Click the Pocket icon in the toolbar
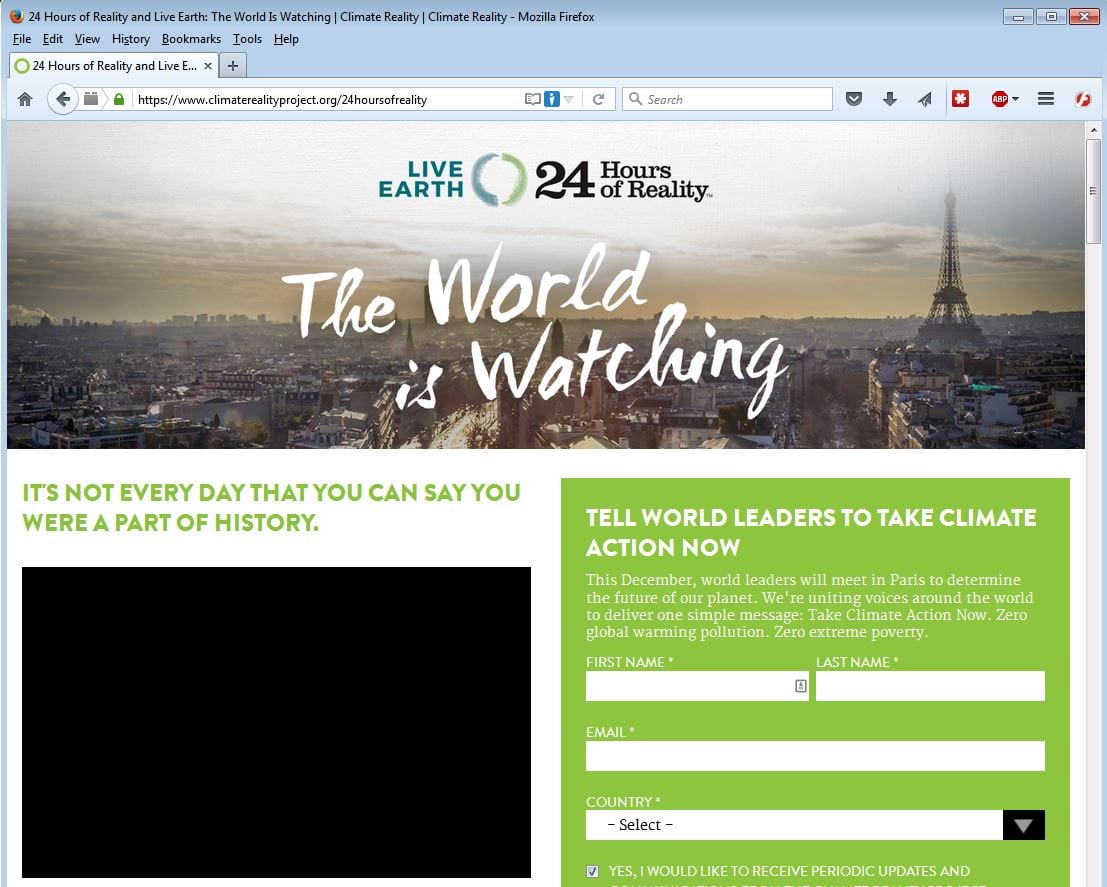 coord(854,99)
